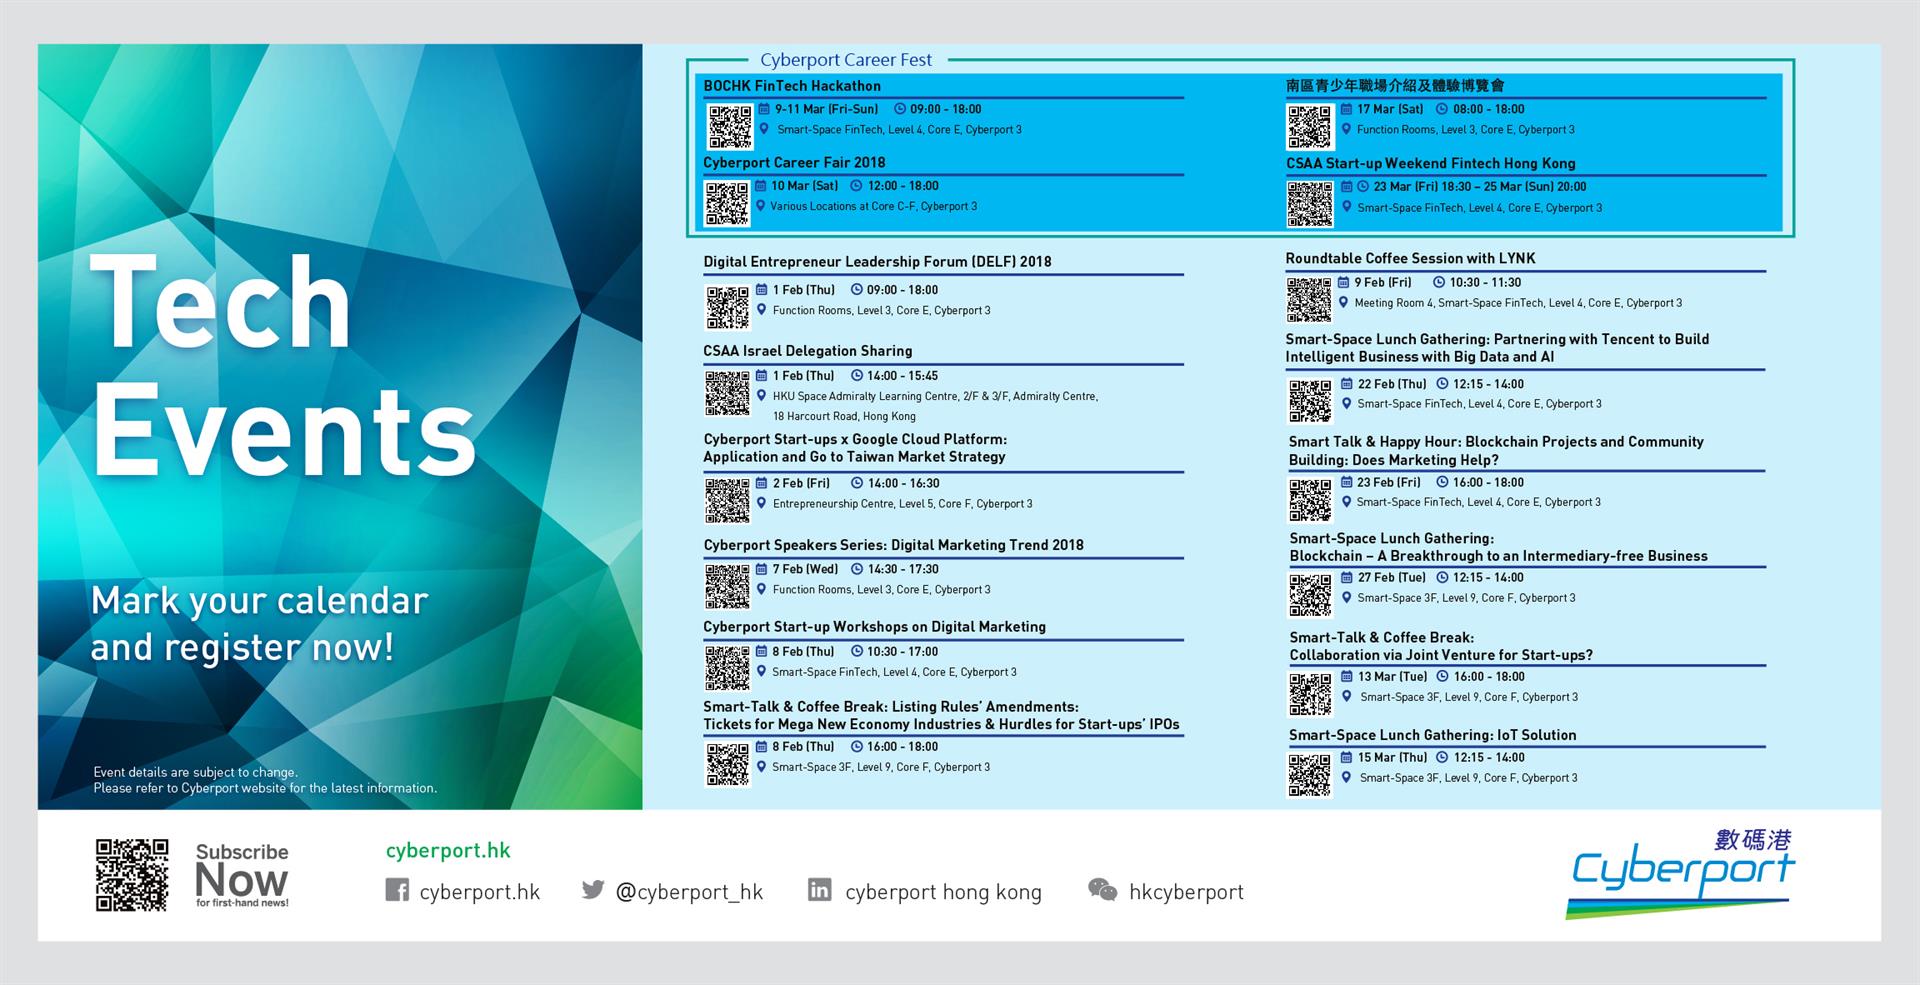This screenshot has height=985, width=1920.
Task: Click the CSAA Israel Delegation Sharing title
Action: pos(807,351)
